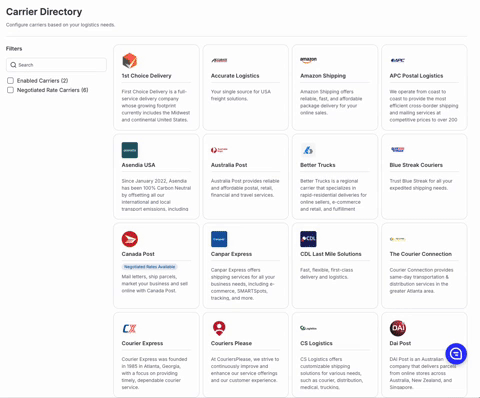Viewport: 480px width, 398px height.
Task: Click the Canpar Express blue logo
Action: coord(219,239)
